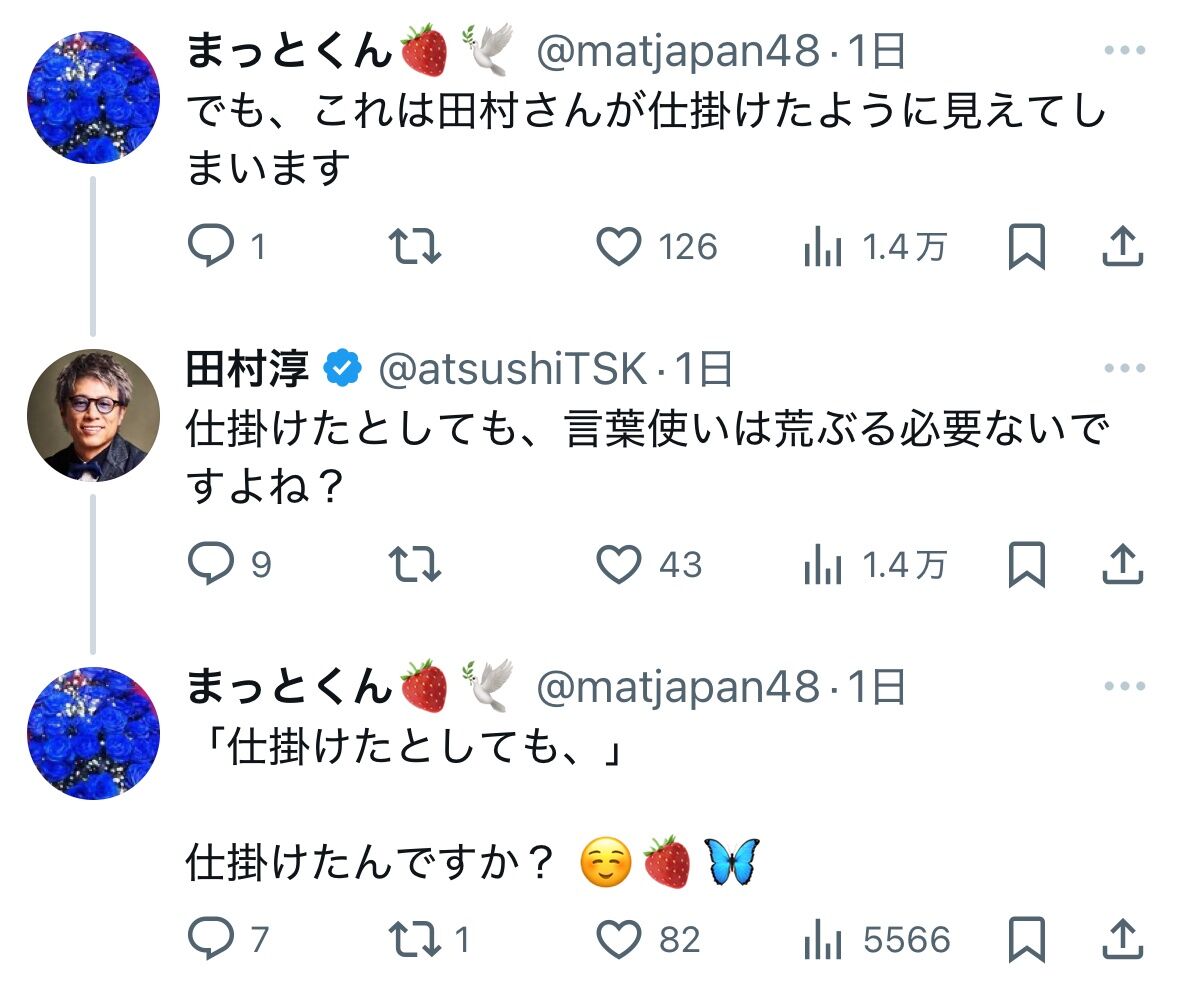Open @atsushiTSK profile handle
The width and height of the screenshot is (1179, 987).
(x=512, y=370)
